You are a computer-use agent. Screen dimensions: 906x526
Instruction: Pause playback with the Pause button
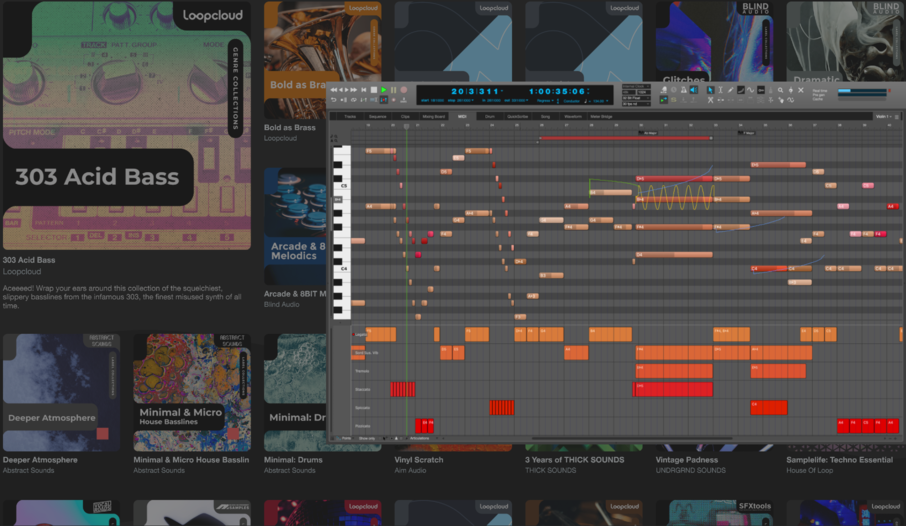pyautogui.click(x=393, y=90)
